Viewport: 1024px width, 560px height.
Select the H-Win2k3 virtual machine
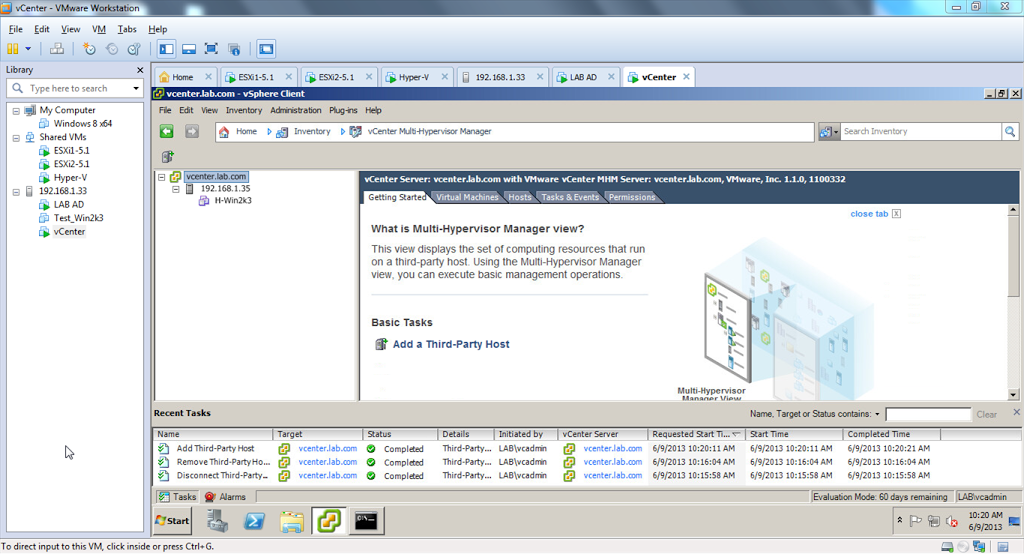click(232, 201)
